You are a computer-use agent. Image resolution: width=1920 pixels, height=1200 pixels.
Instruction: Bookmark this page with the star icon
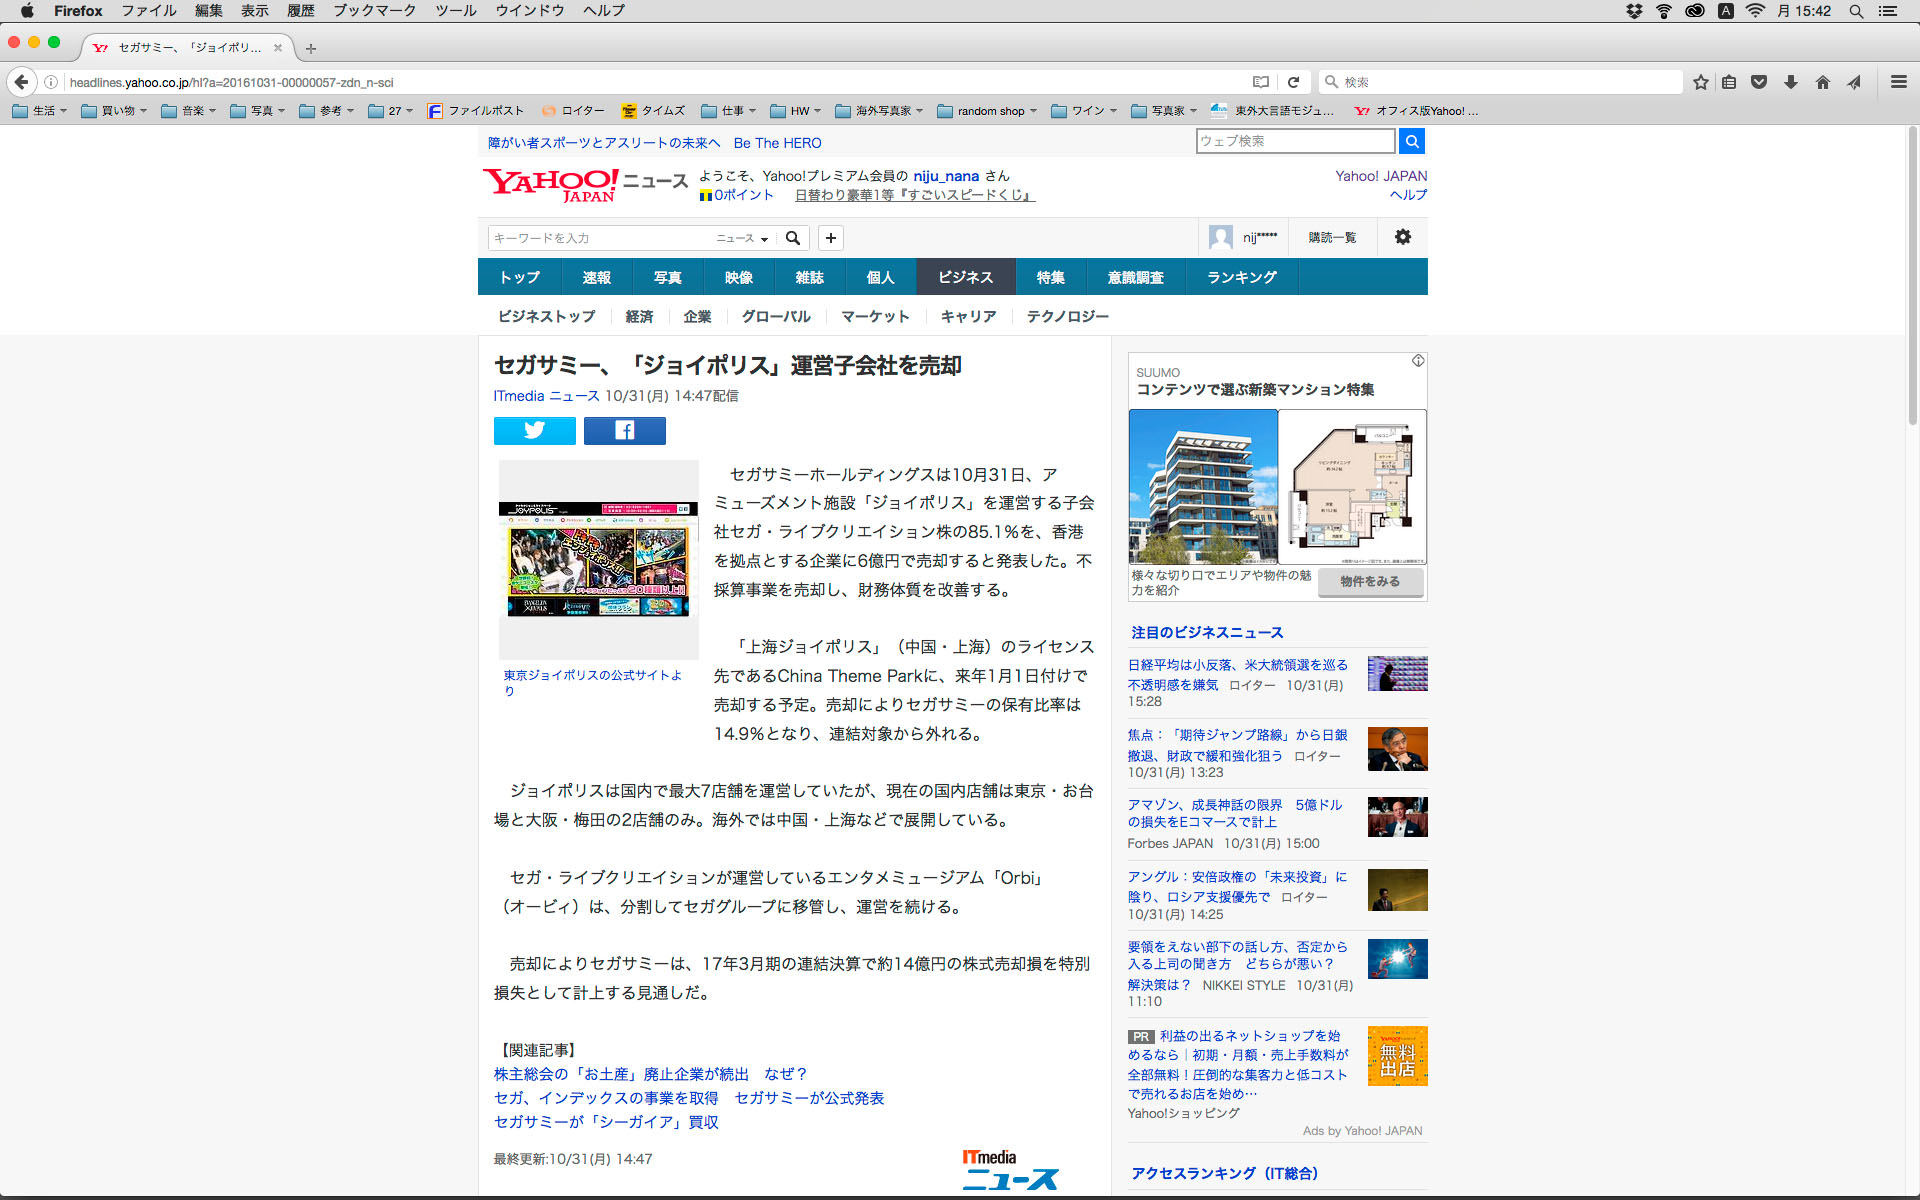(x=1700, y=82)
